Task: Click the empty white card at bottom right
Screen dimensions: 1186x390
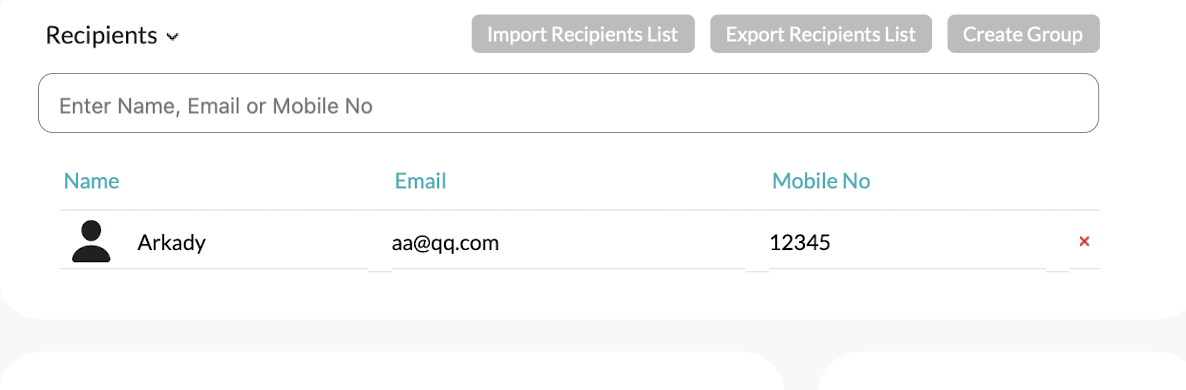Action: [1001, 372]
